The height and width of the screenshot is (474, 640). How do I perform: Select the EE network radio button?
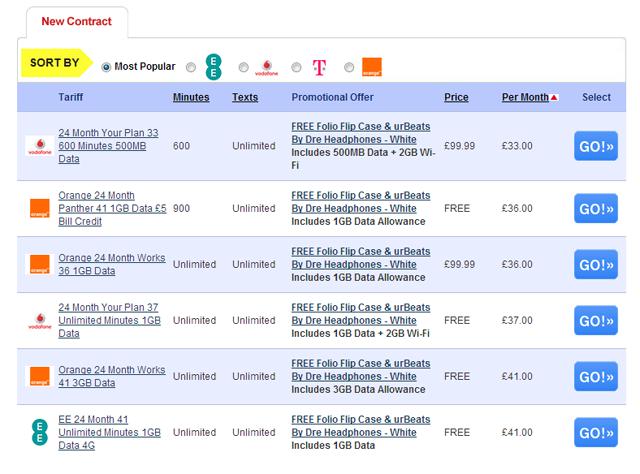(x=191, y=67)
